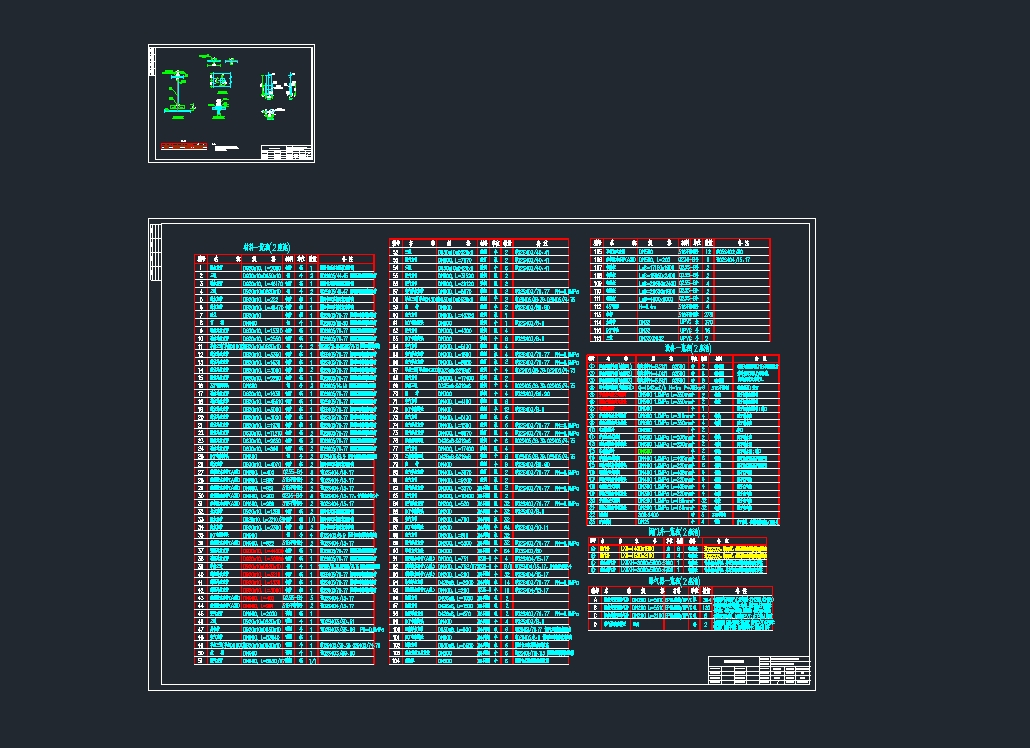Select row 52 number in the middle table
The width and height of the screenshot is (1030, 748).
395,252
